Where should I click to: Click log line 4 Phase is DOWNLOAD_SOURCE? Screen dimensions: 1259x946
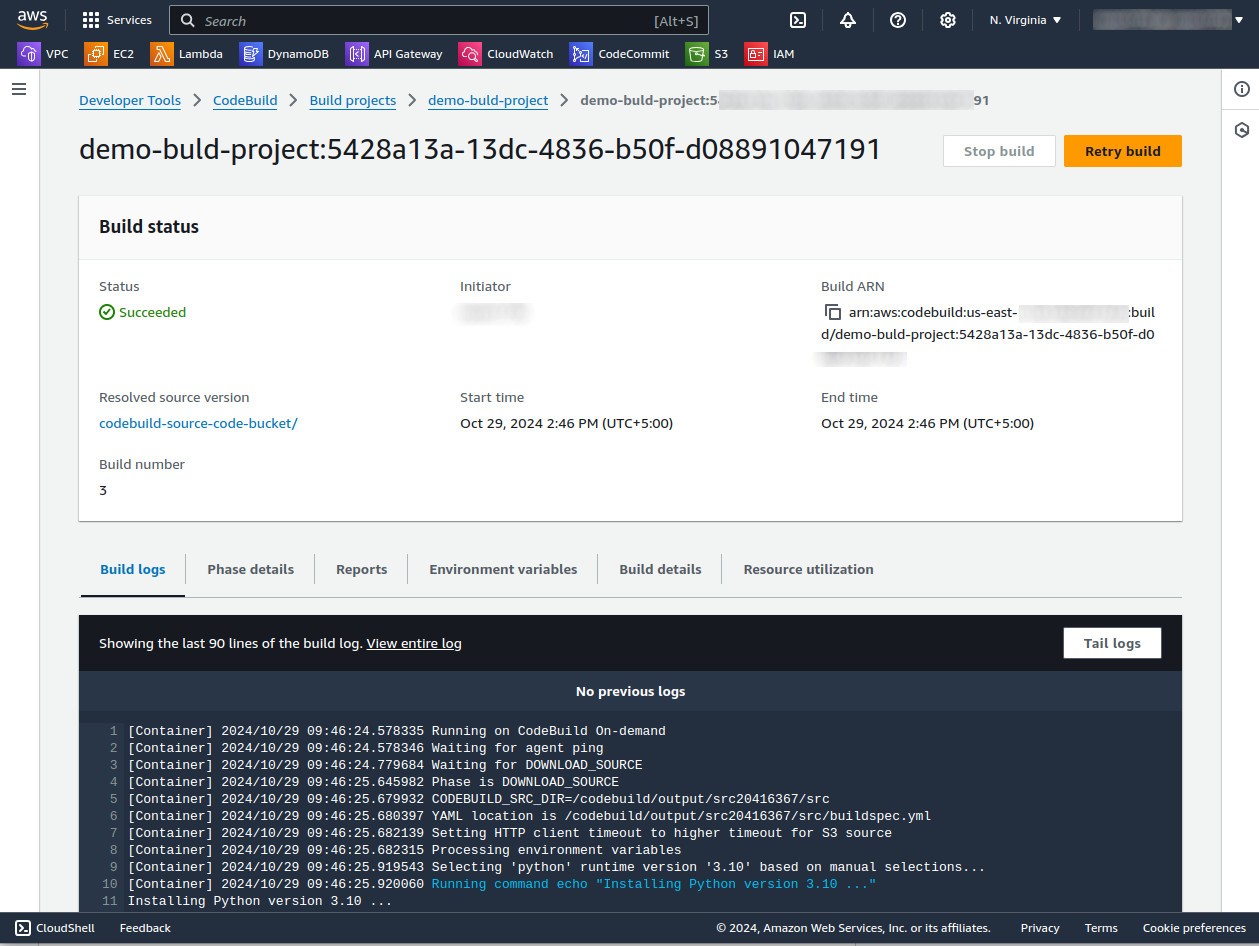[x=373, y=782]
